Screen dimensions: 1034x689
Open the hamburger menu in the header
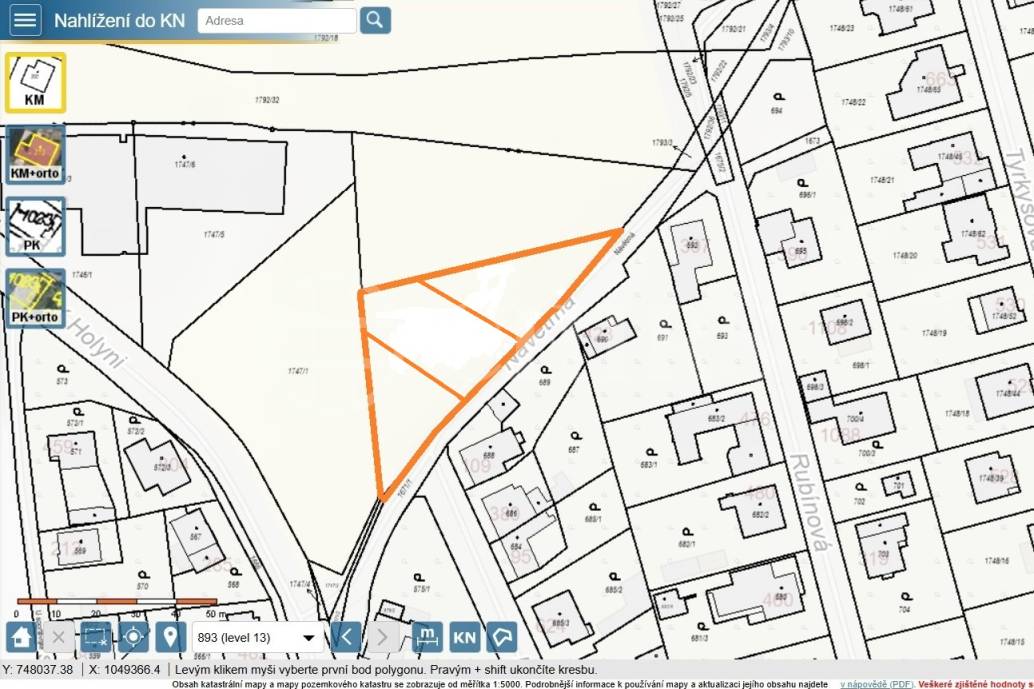coord(24,19)
